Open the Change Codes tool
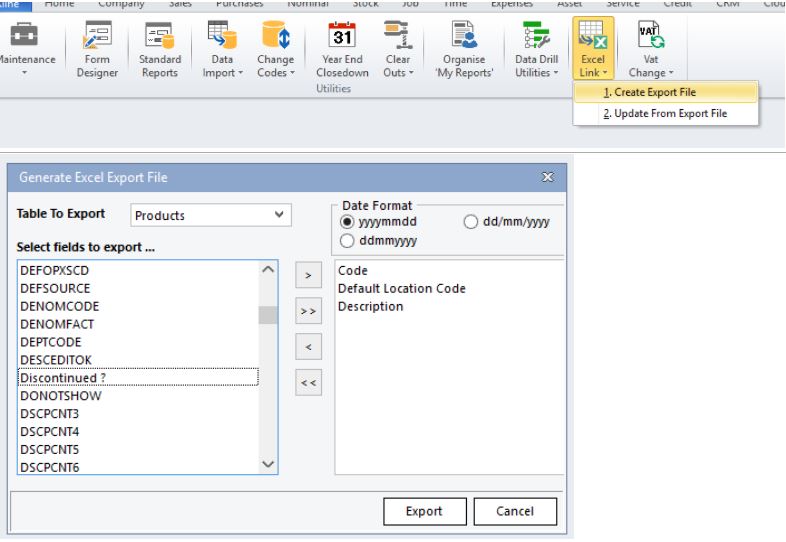 pos(275,49)
